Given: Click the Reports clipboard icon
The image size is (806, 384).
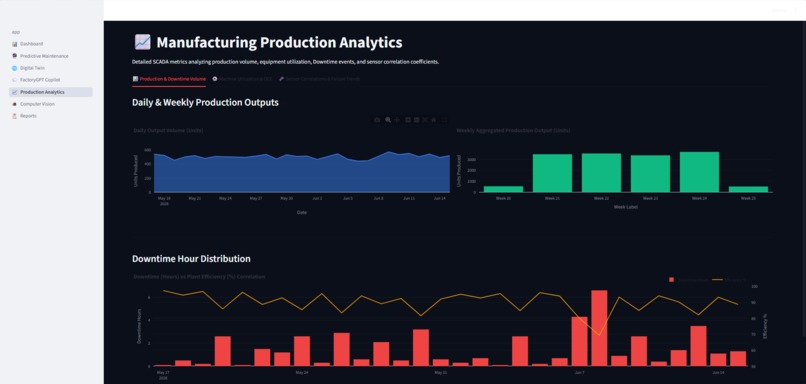Looking at the screenshot, I should pyautogui.click(x=14, y=116).
